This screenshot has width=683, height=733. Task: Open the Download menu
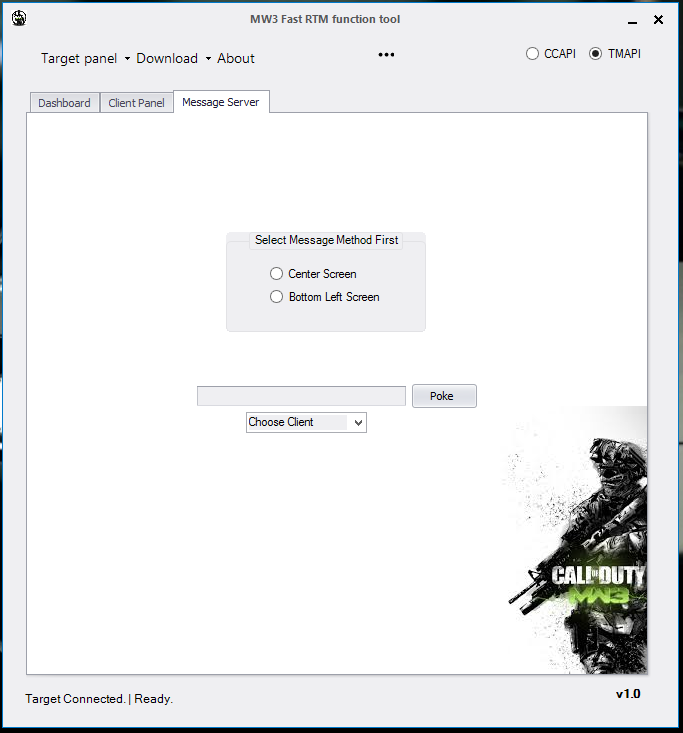(167, 58)
